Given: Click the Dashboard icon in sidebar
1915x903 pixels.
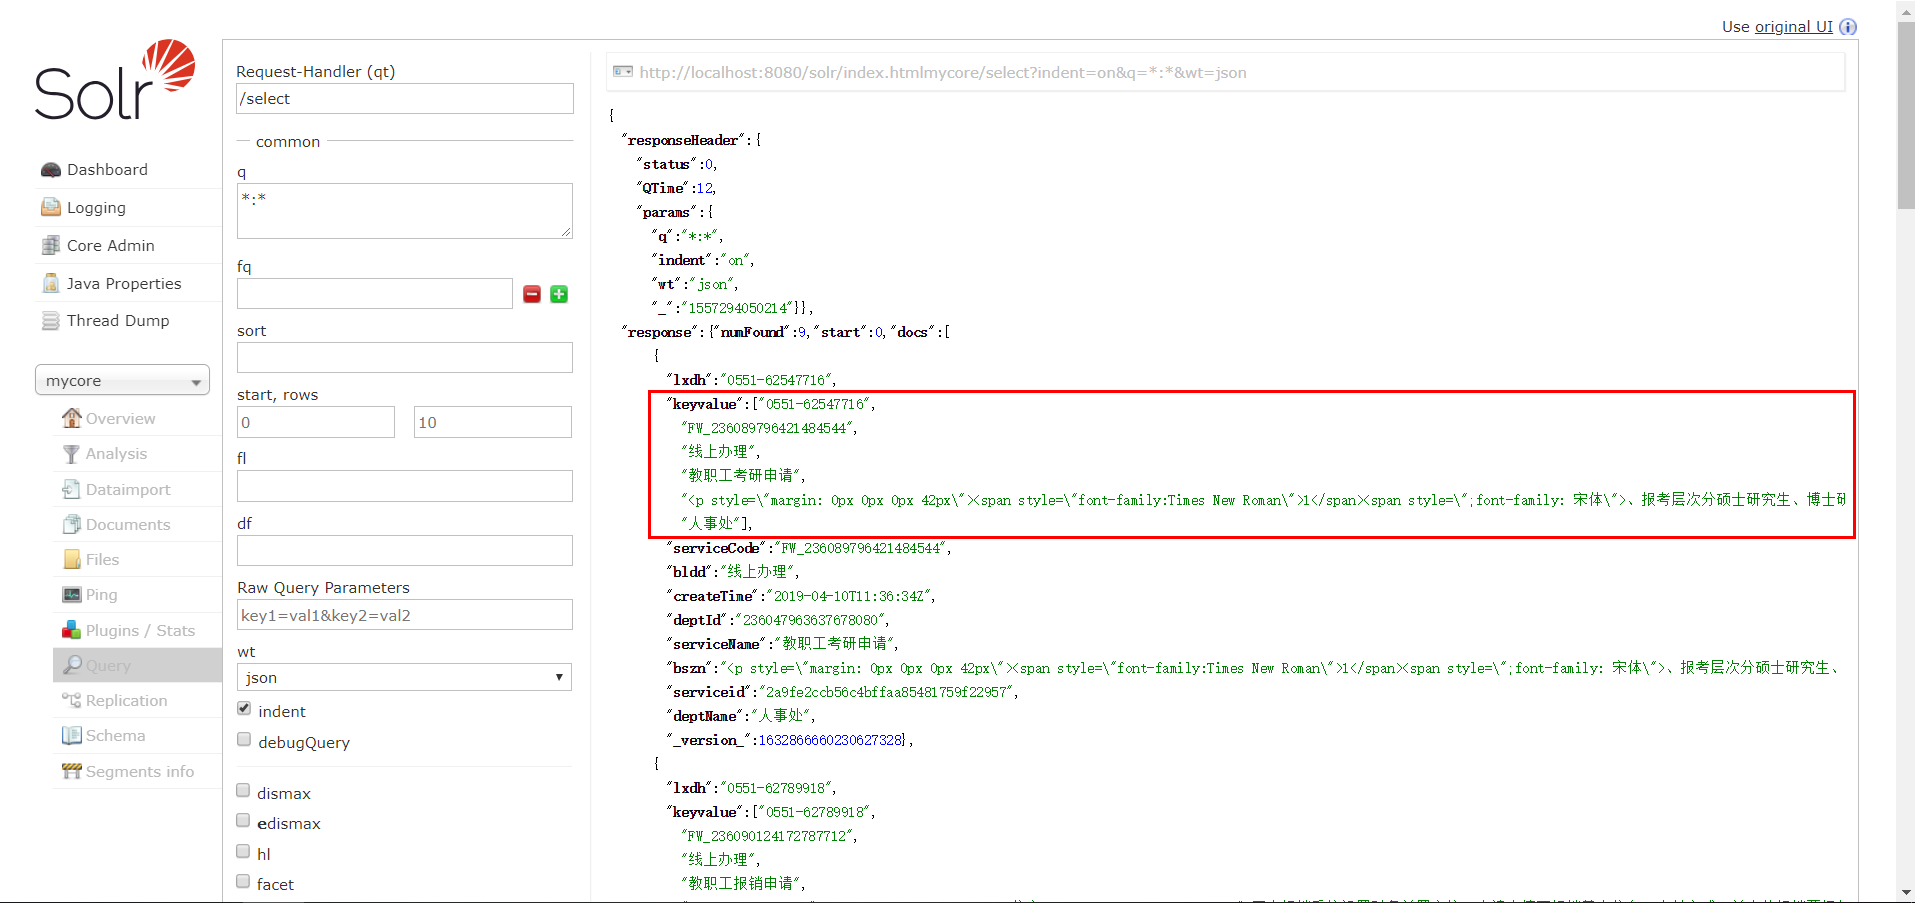Looking at the screenshot, I should coord(51,170).
